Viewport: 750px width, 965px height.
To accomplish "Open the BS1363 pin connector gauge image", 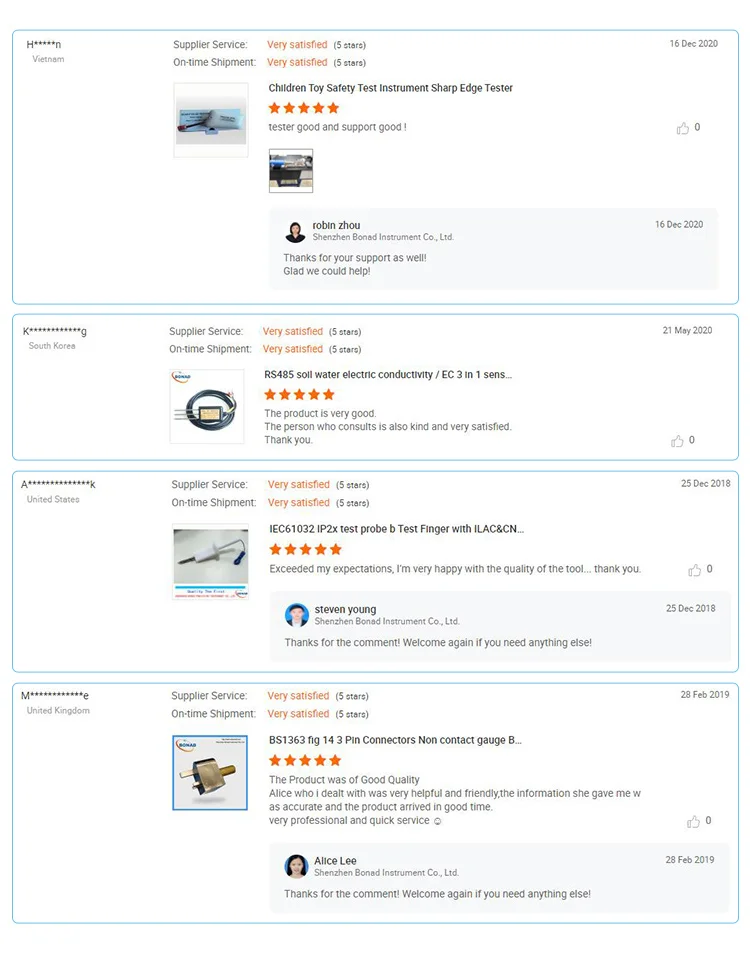I will click(x=210, y=772).
